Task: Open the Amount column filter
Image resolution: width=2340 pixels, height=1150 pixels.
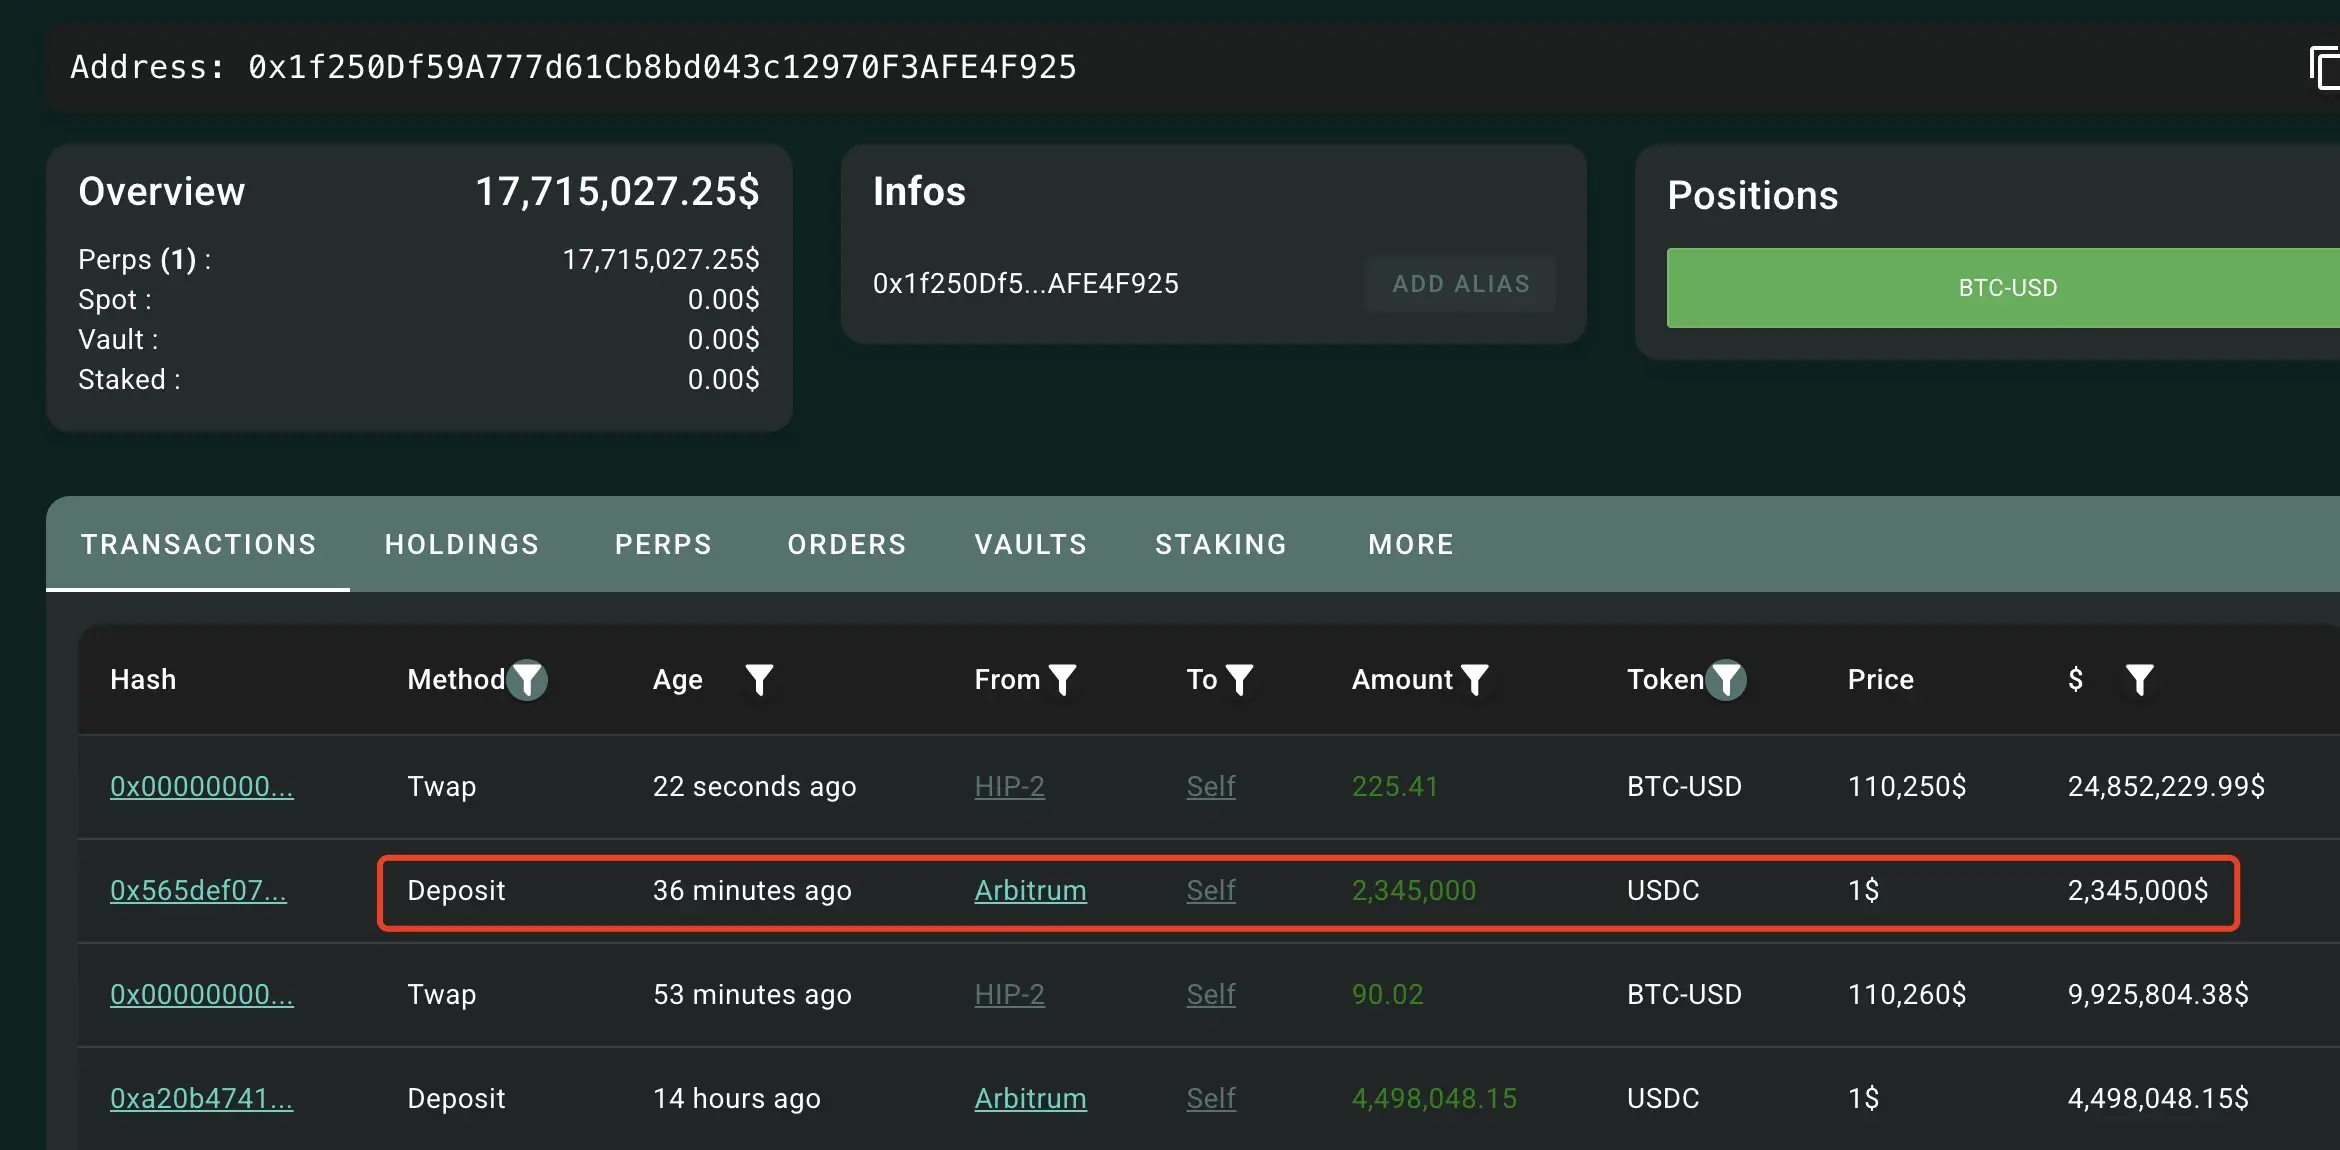Action: [1475, 680]
